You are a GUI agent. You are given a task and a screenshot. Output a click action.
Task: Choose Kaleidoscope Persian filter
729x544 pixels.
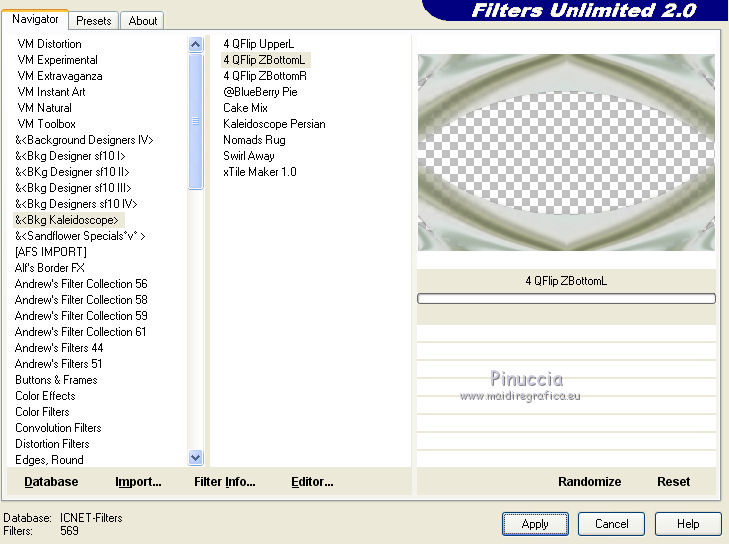click(x=274, y=124)
